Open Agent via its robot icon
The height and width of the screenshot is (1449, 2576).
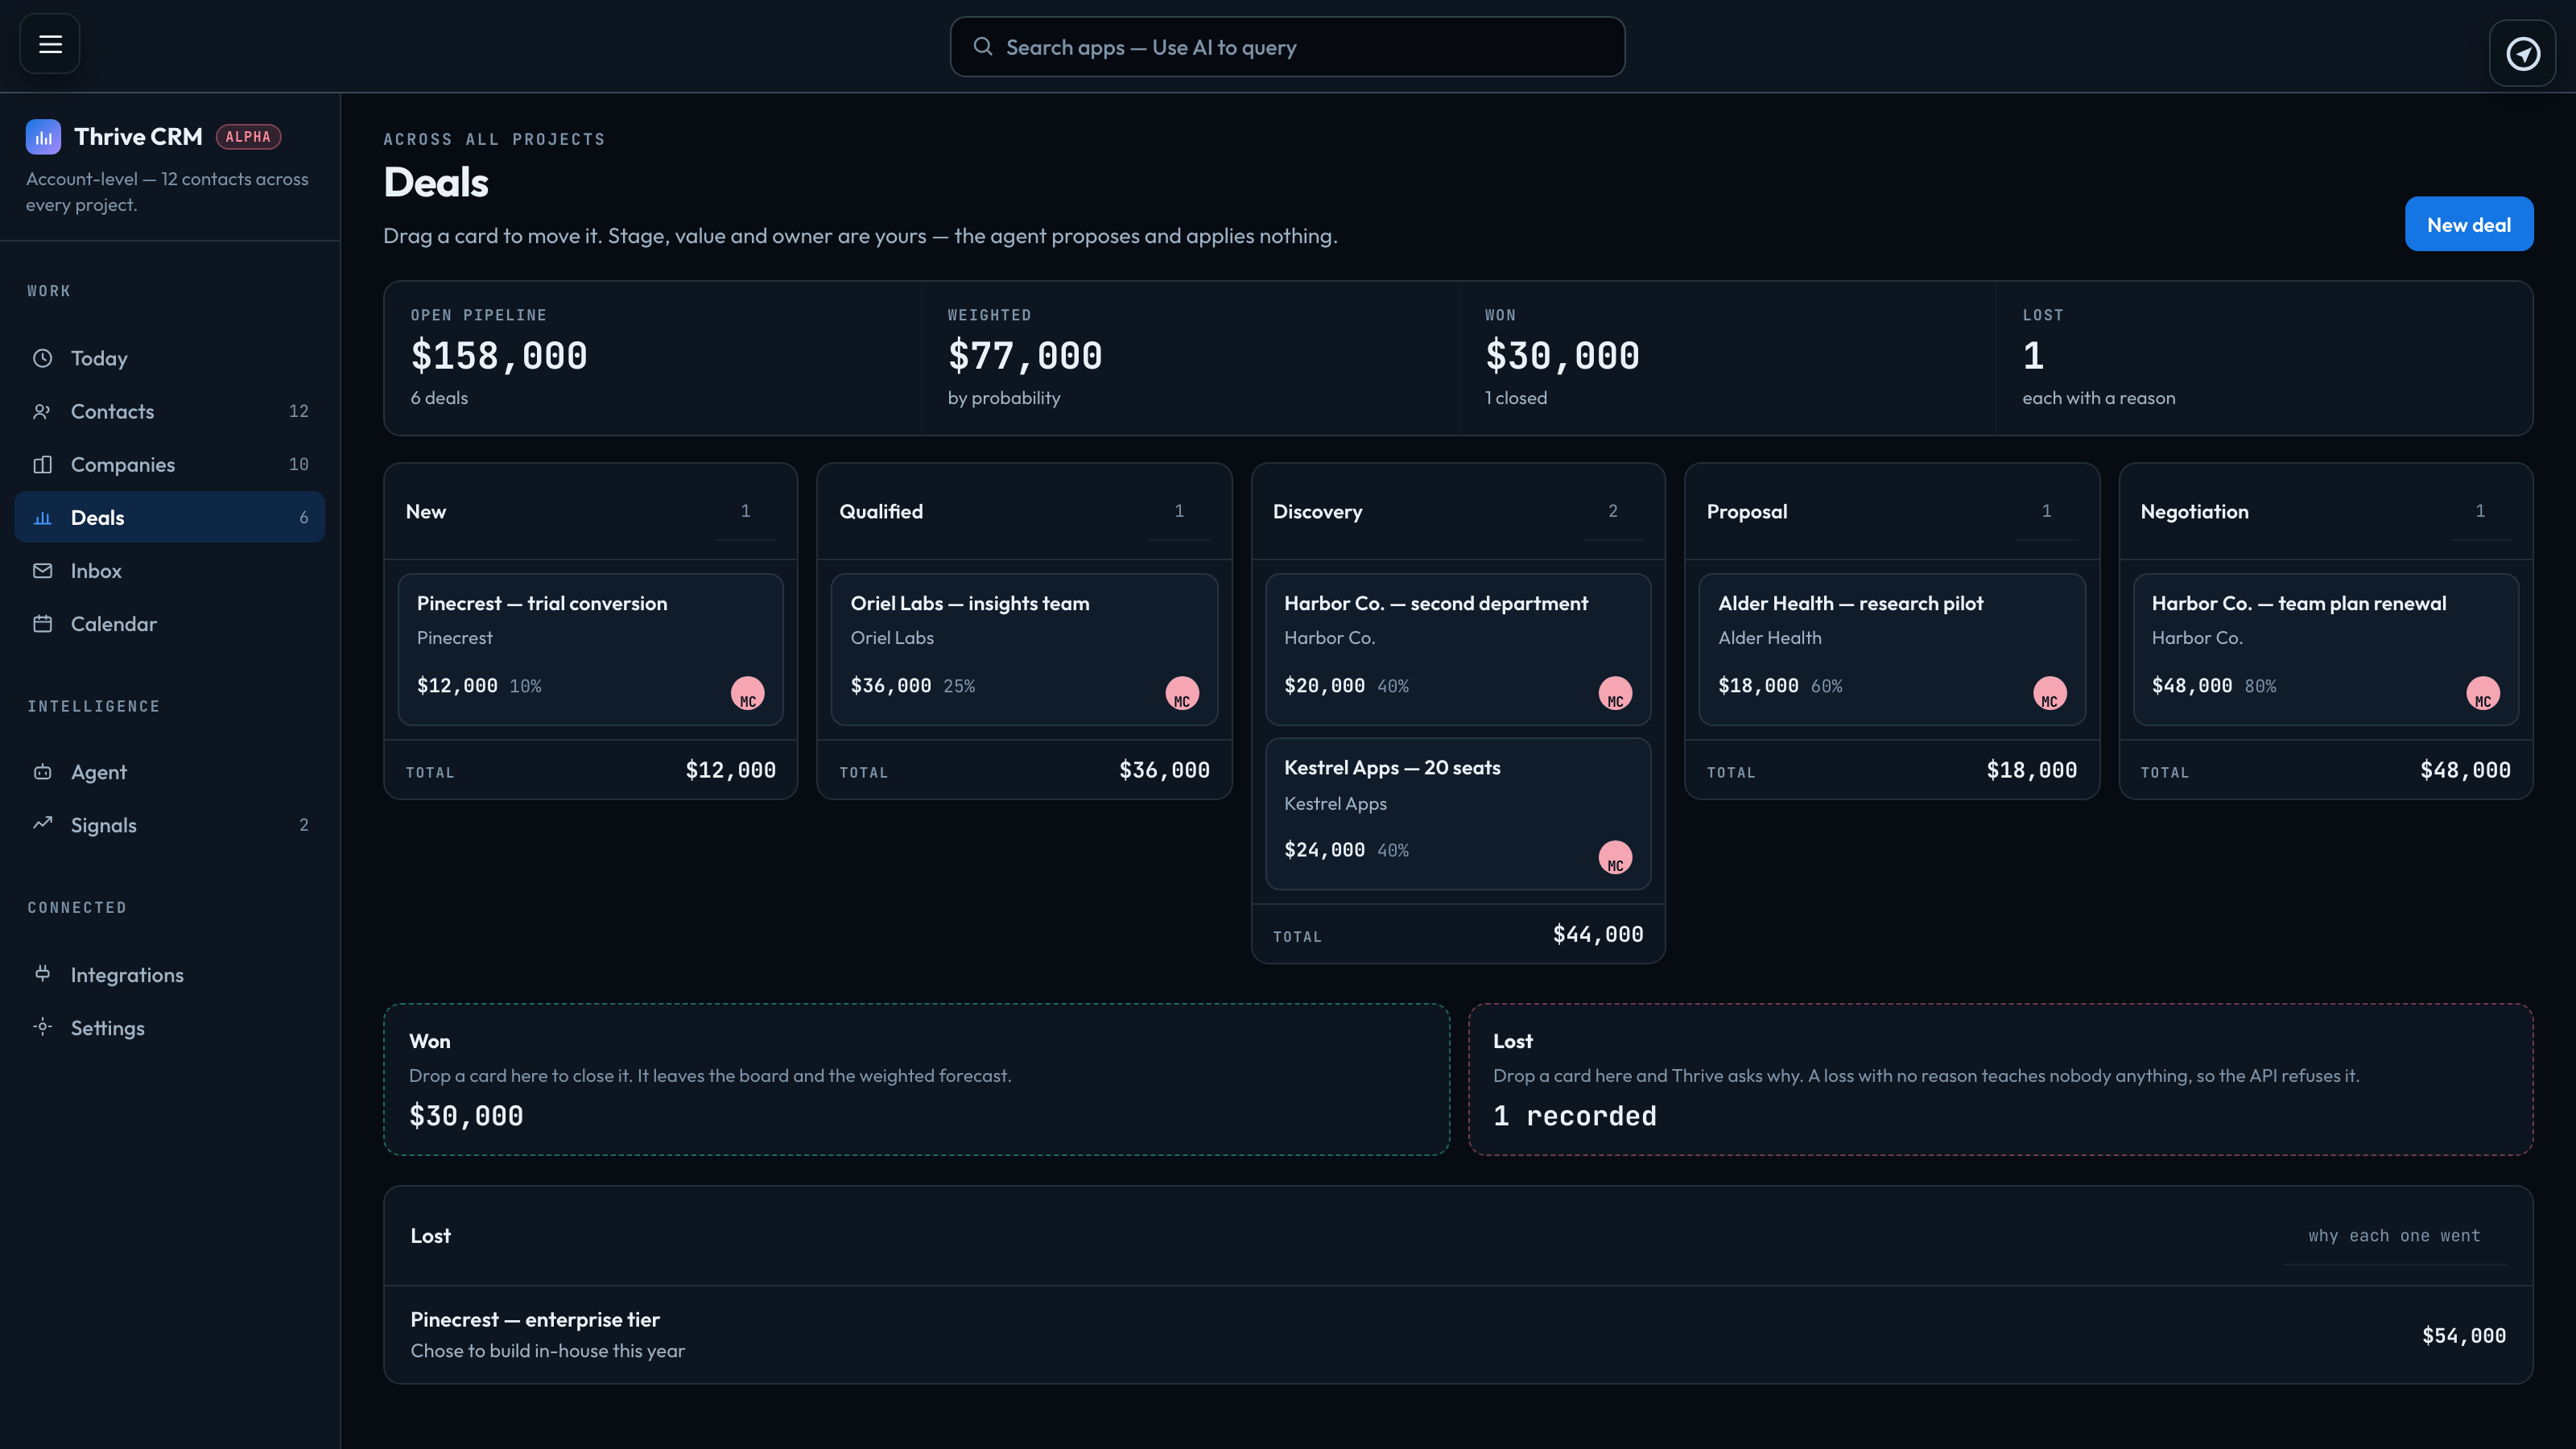pyautogui.click(x=42, y=772)
